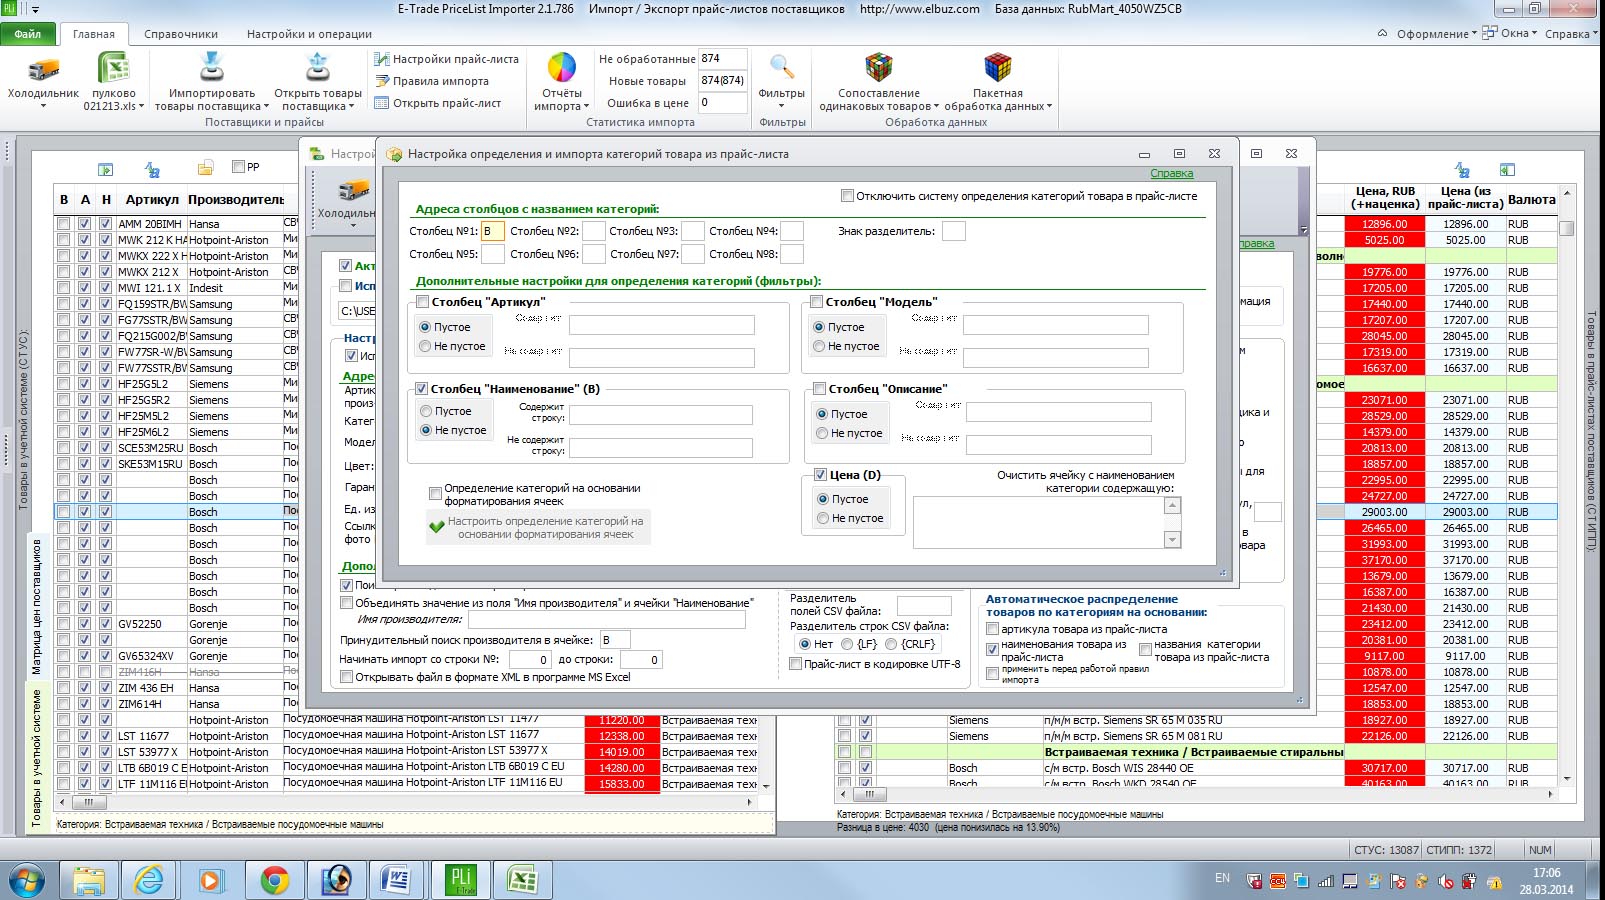
Task: Open Windows Explorer from the taskbar
Action: (x=88, y=880)
